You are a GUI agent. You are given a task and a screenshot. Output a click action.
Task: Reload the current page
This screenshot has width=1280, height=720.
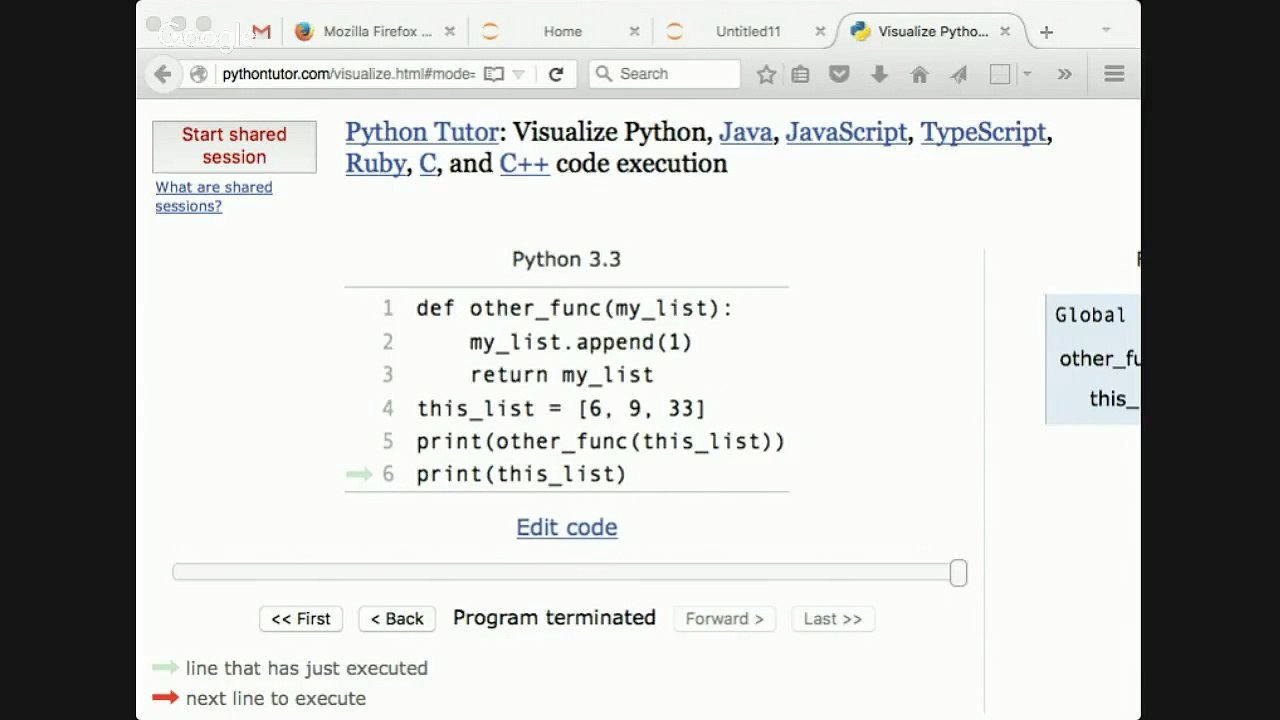click(556, 74)
